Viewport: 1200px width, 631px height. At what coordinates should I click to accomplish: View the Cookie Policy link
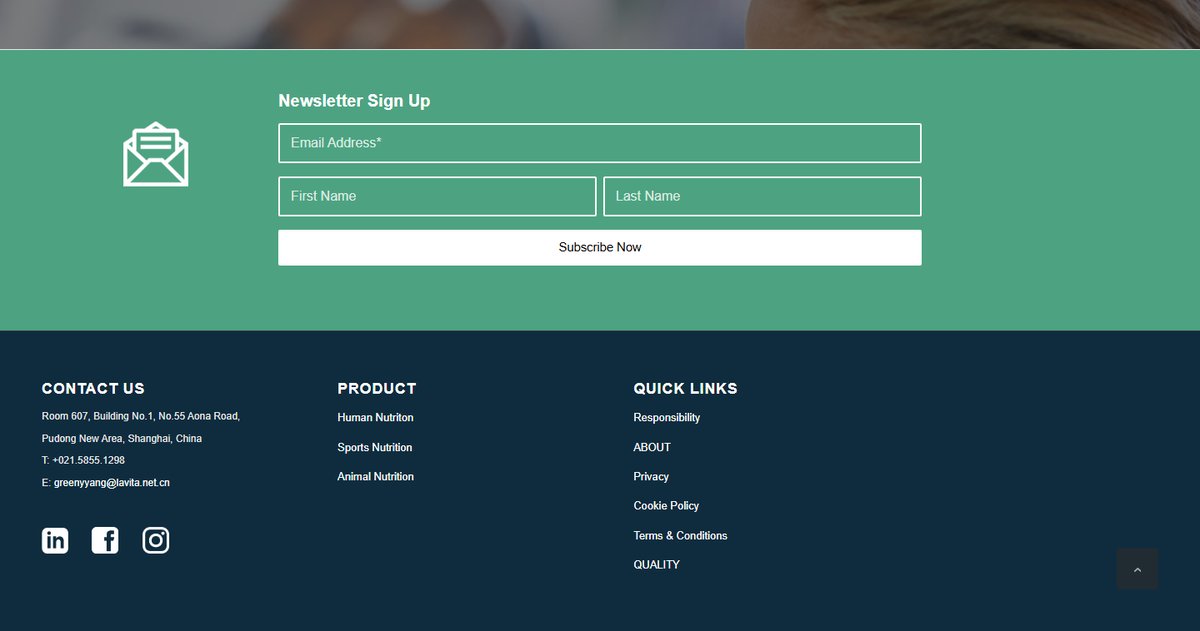[x=666, y=506]
